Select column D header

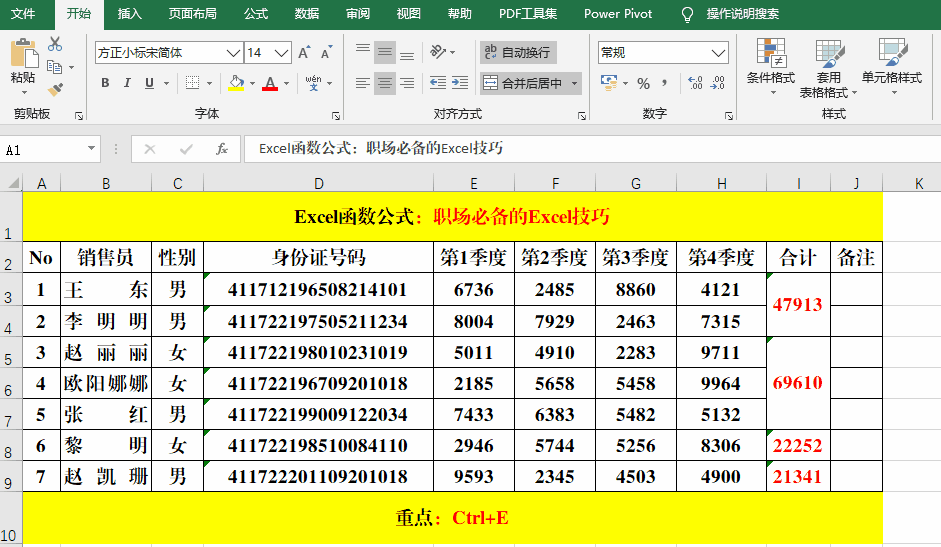point(319,183)
